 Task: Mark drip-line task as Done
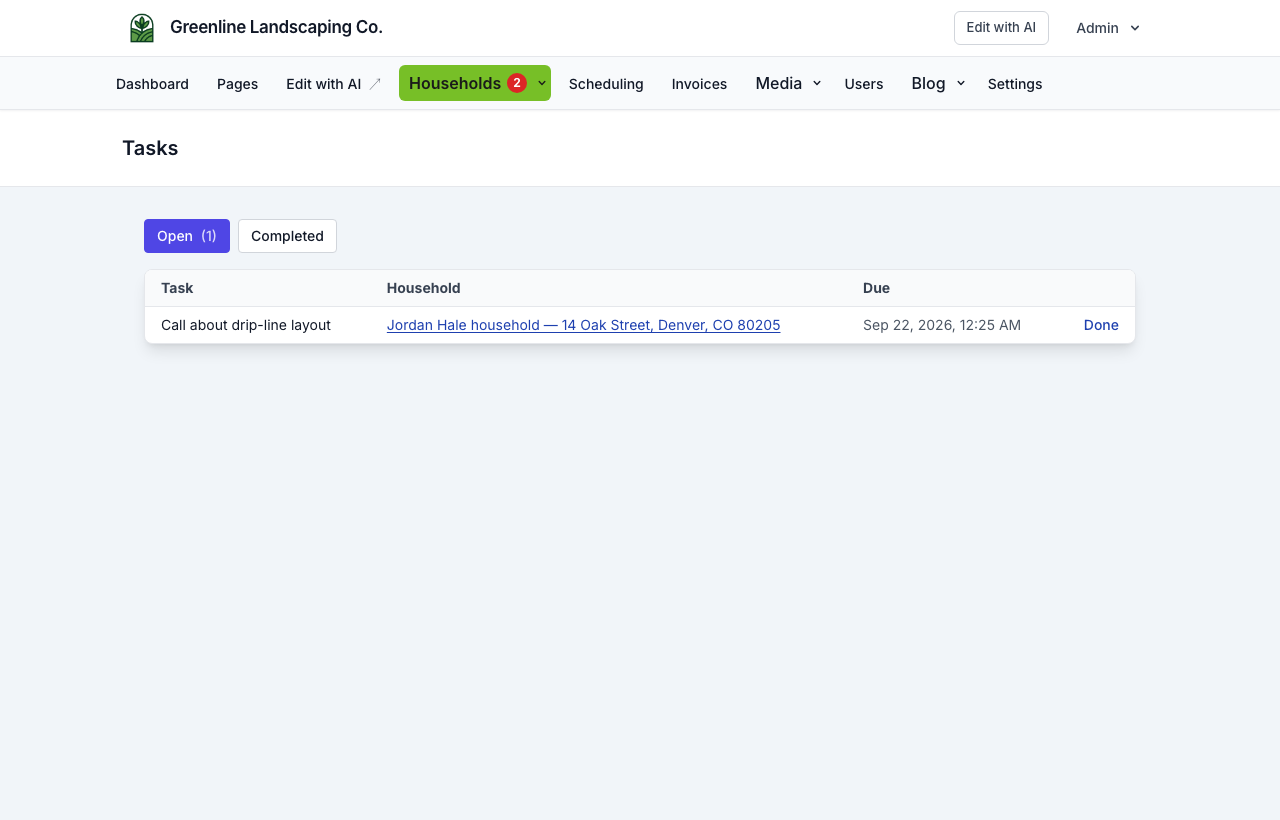point(1101,325)
